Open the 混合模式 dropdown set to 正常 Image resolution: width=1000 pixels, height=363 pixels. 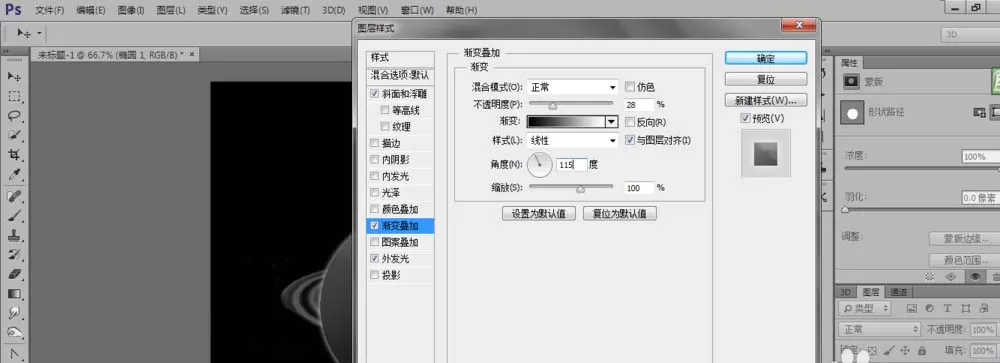[573, 87]
